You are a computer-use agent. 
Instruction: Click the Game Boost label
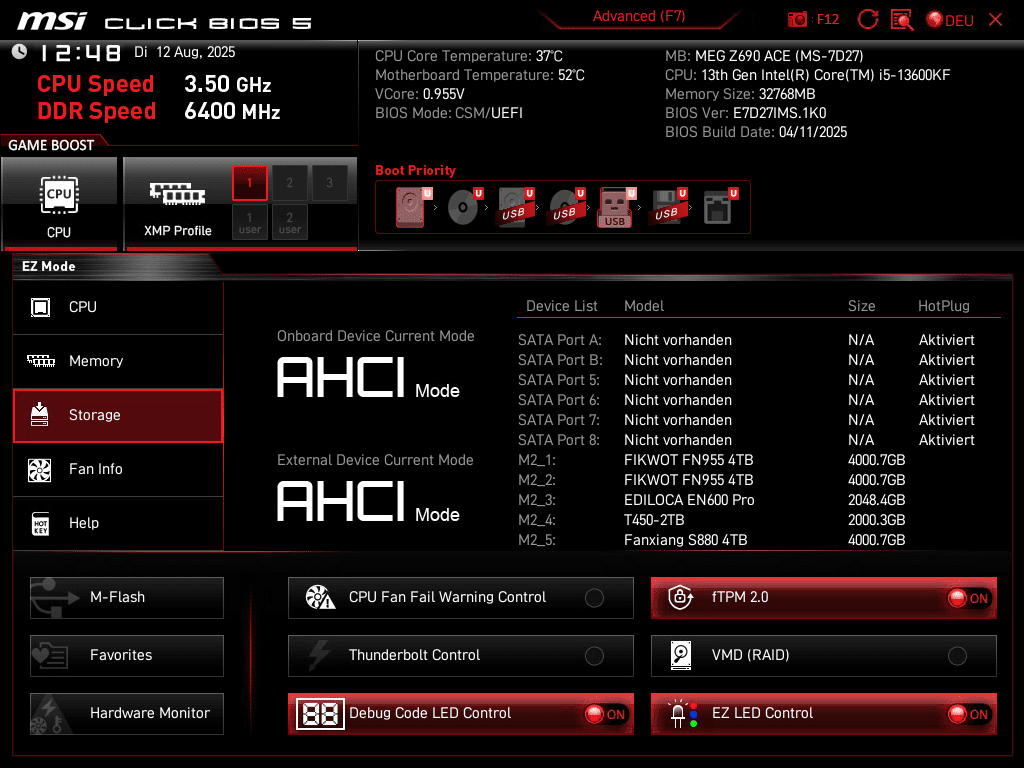pyautogui.click(x=51, y=145)
